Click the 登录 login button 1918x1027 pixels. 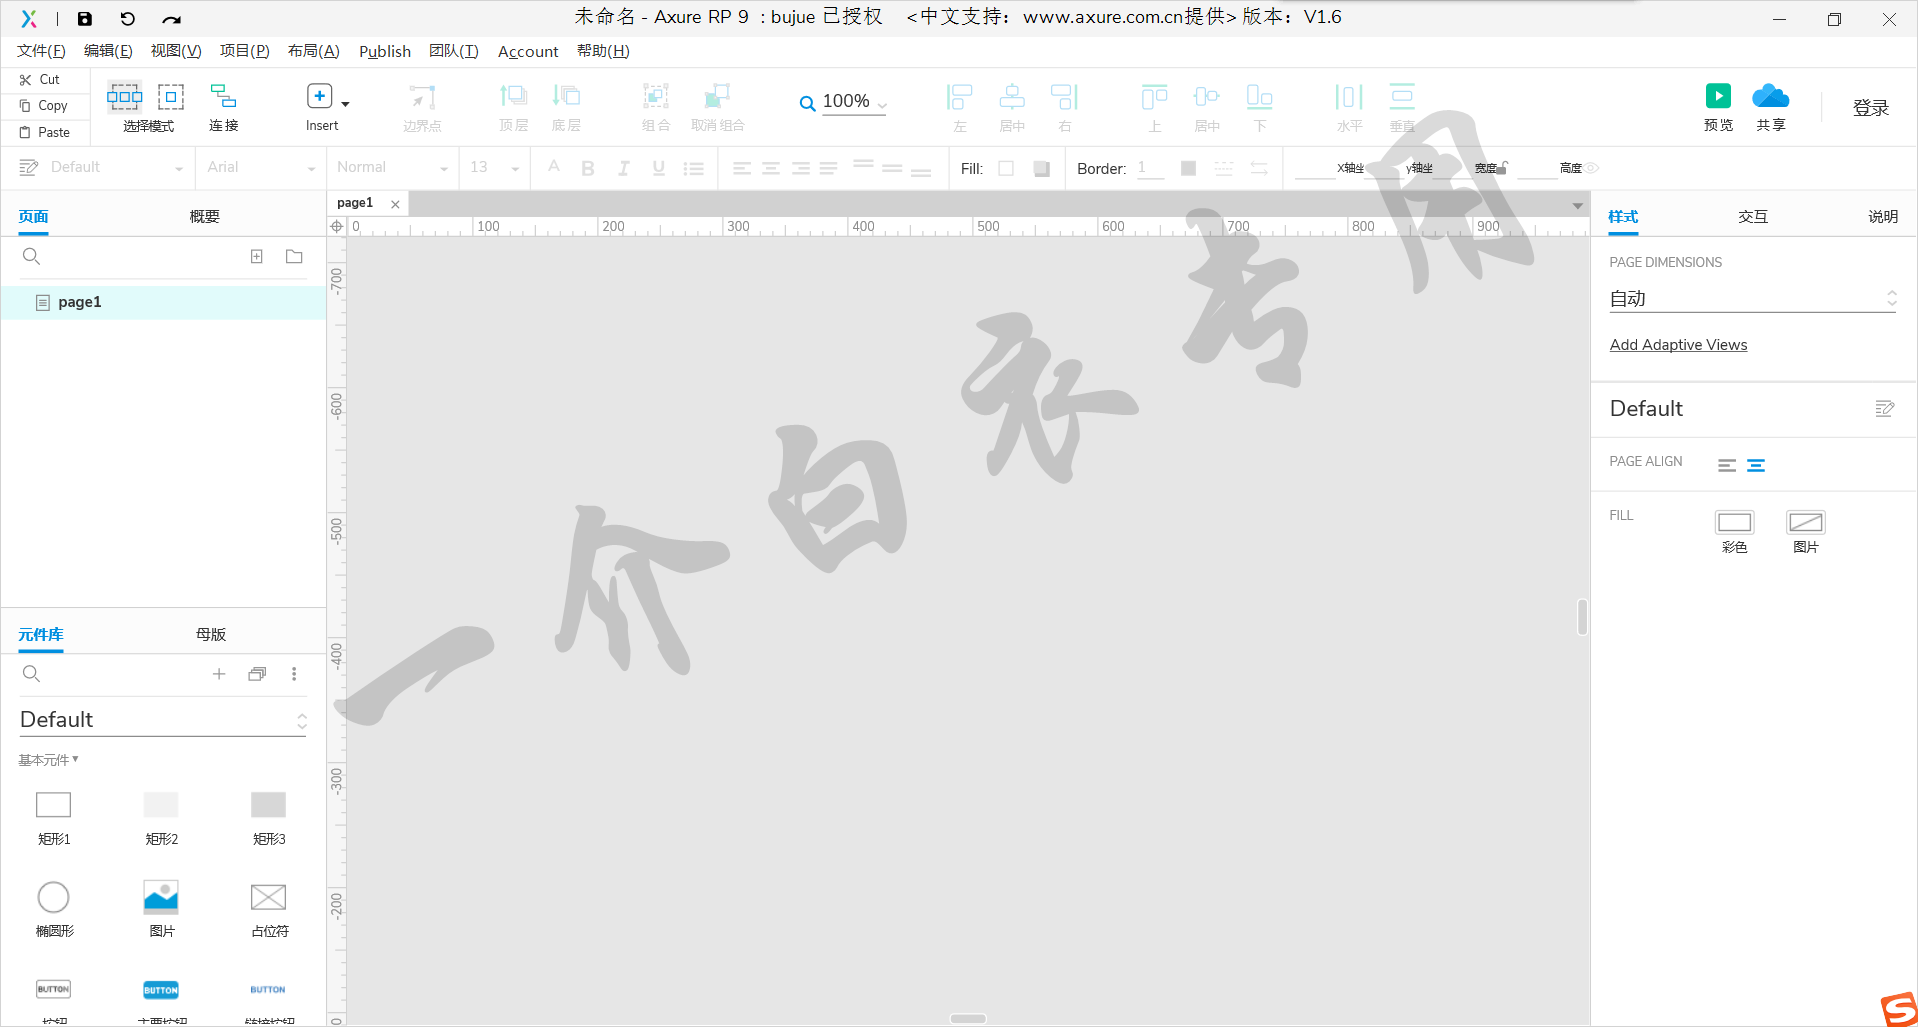(x=1871, y=108)
